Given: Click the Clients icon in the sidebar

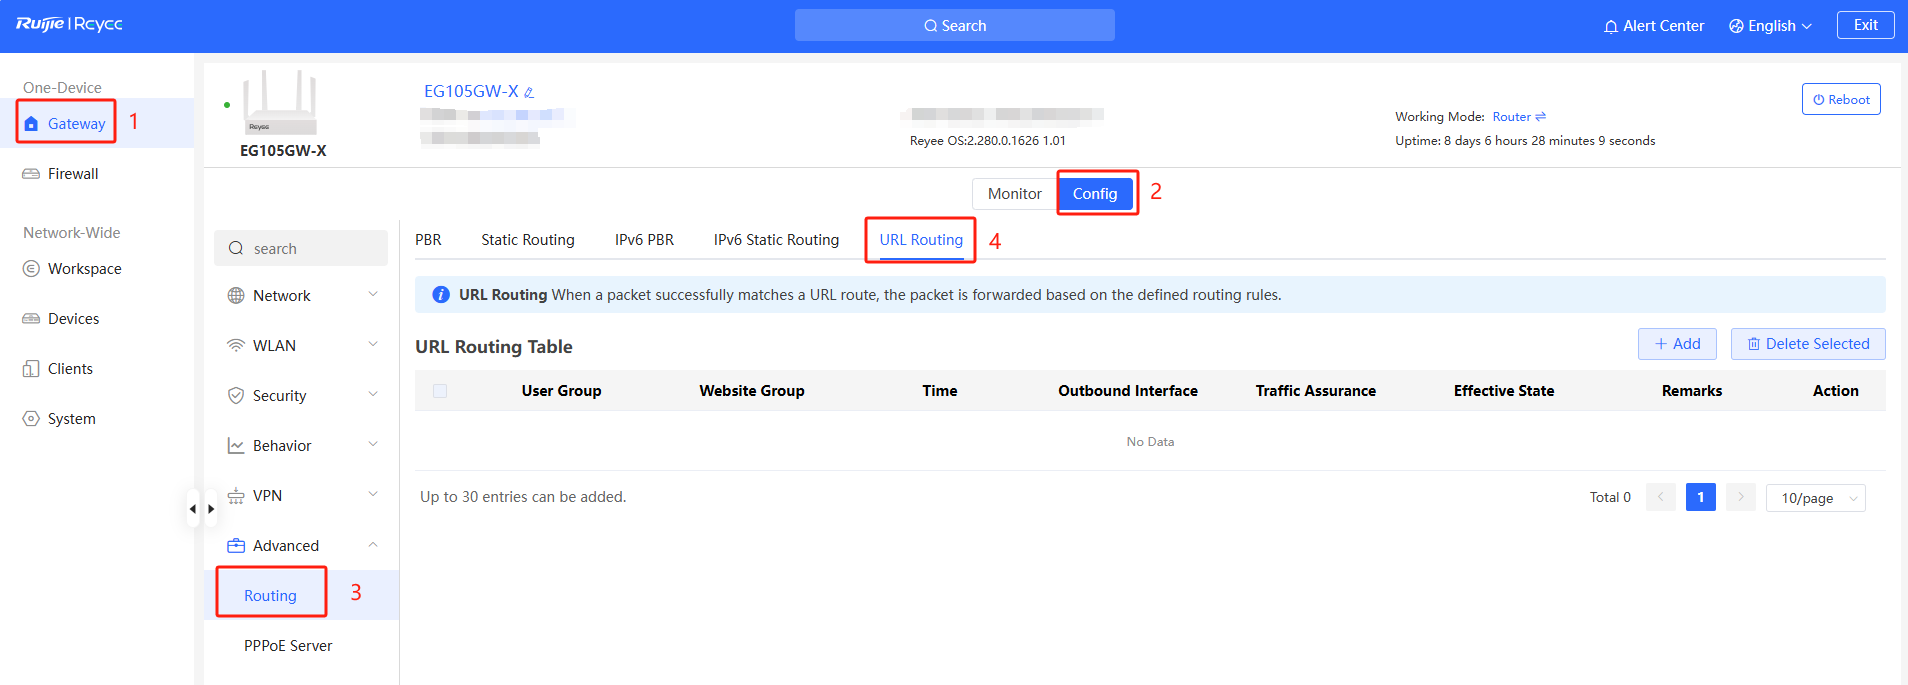Looking at the screenshot, I should [31, 369].
